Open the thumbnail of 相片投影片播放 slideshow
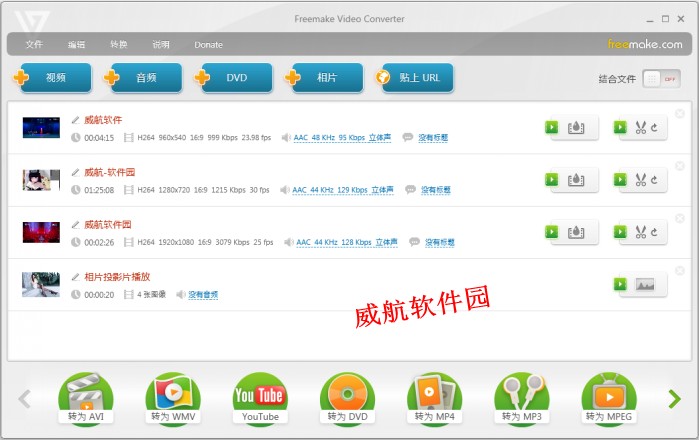This screenshot has height=440, width=699. tap(41, 284)
